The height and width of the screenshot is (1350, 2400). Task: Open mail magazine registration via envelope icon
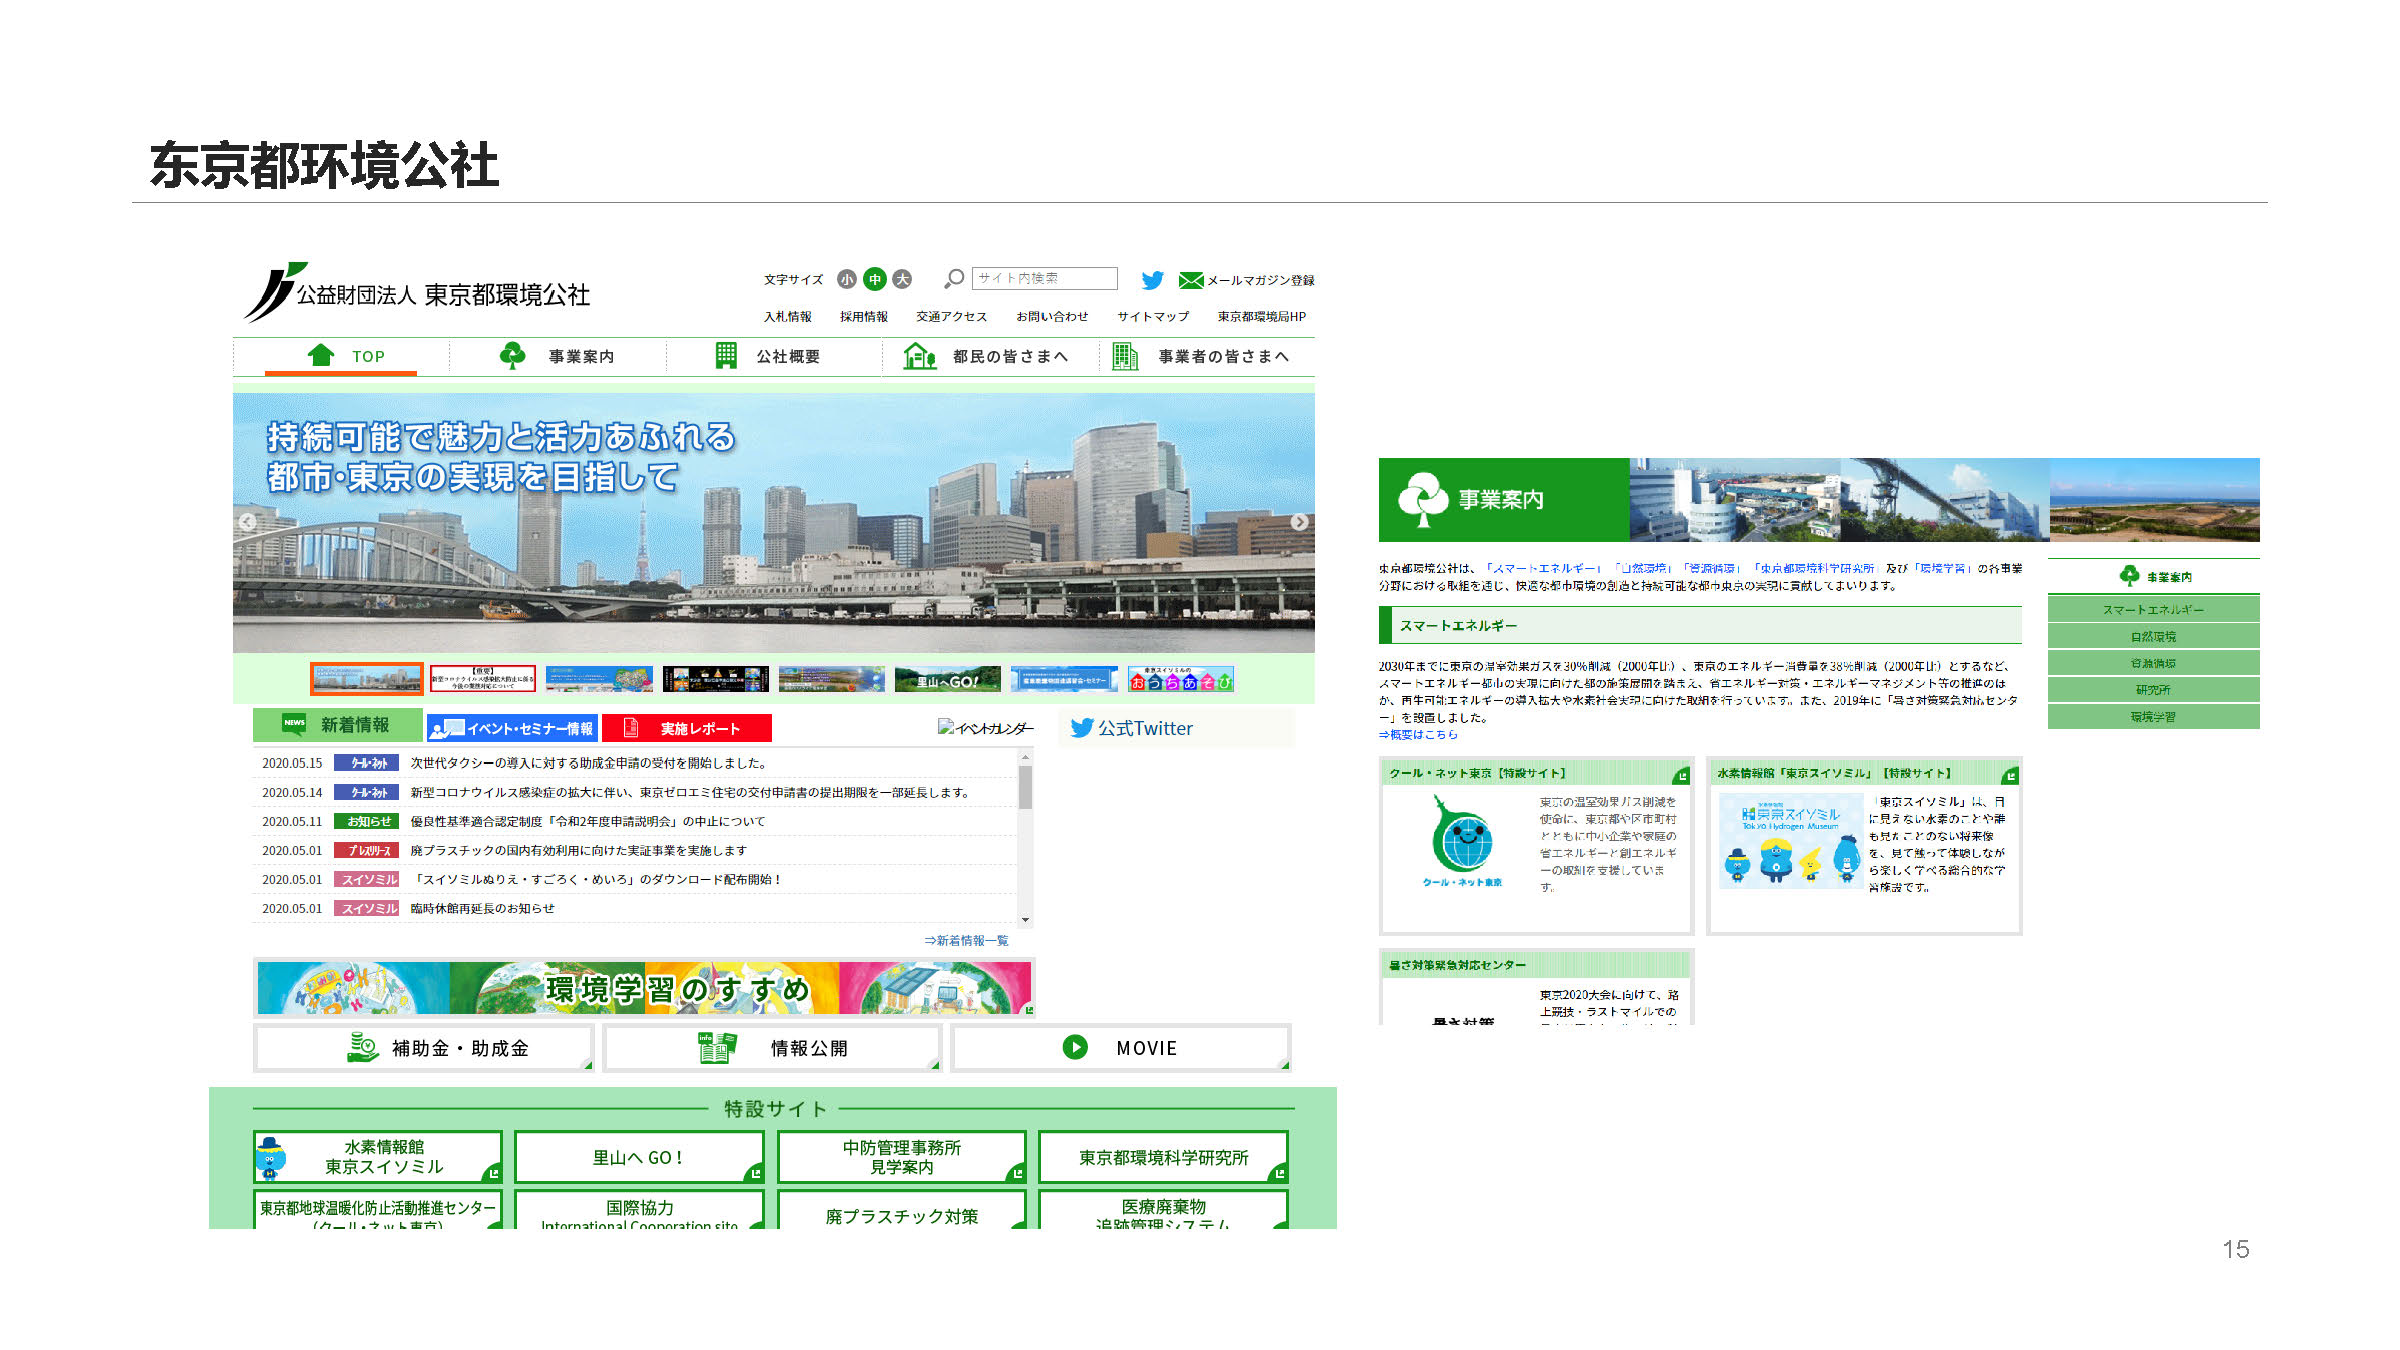click(x=1192, y=281)
